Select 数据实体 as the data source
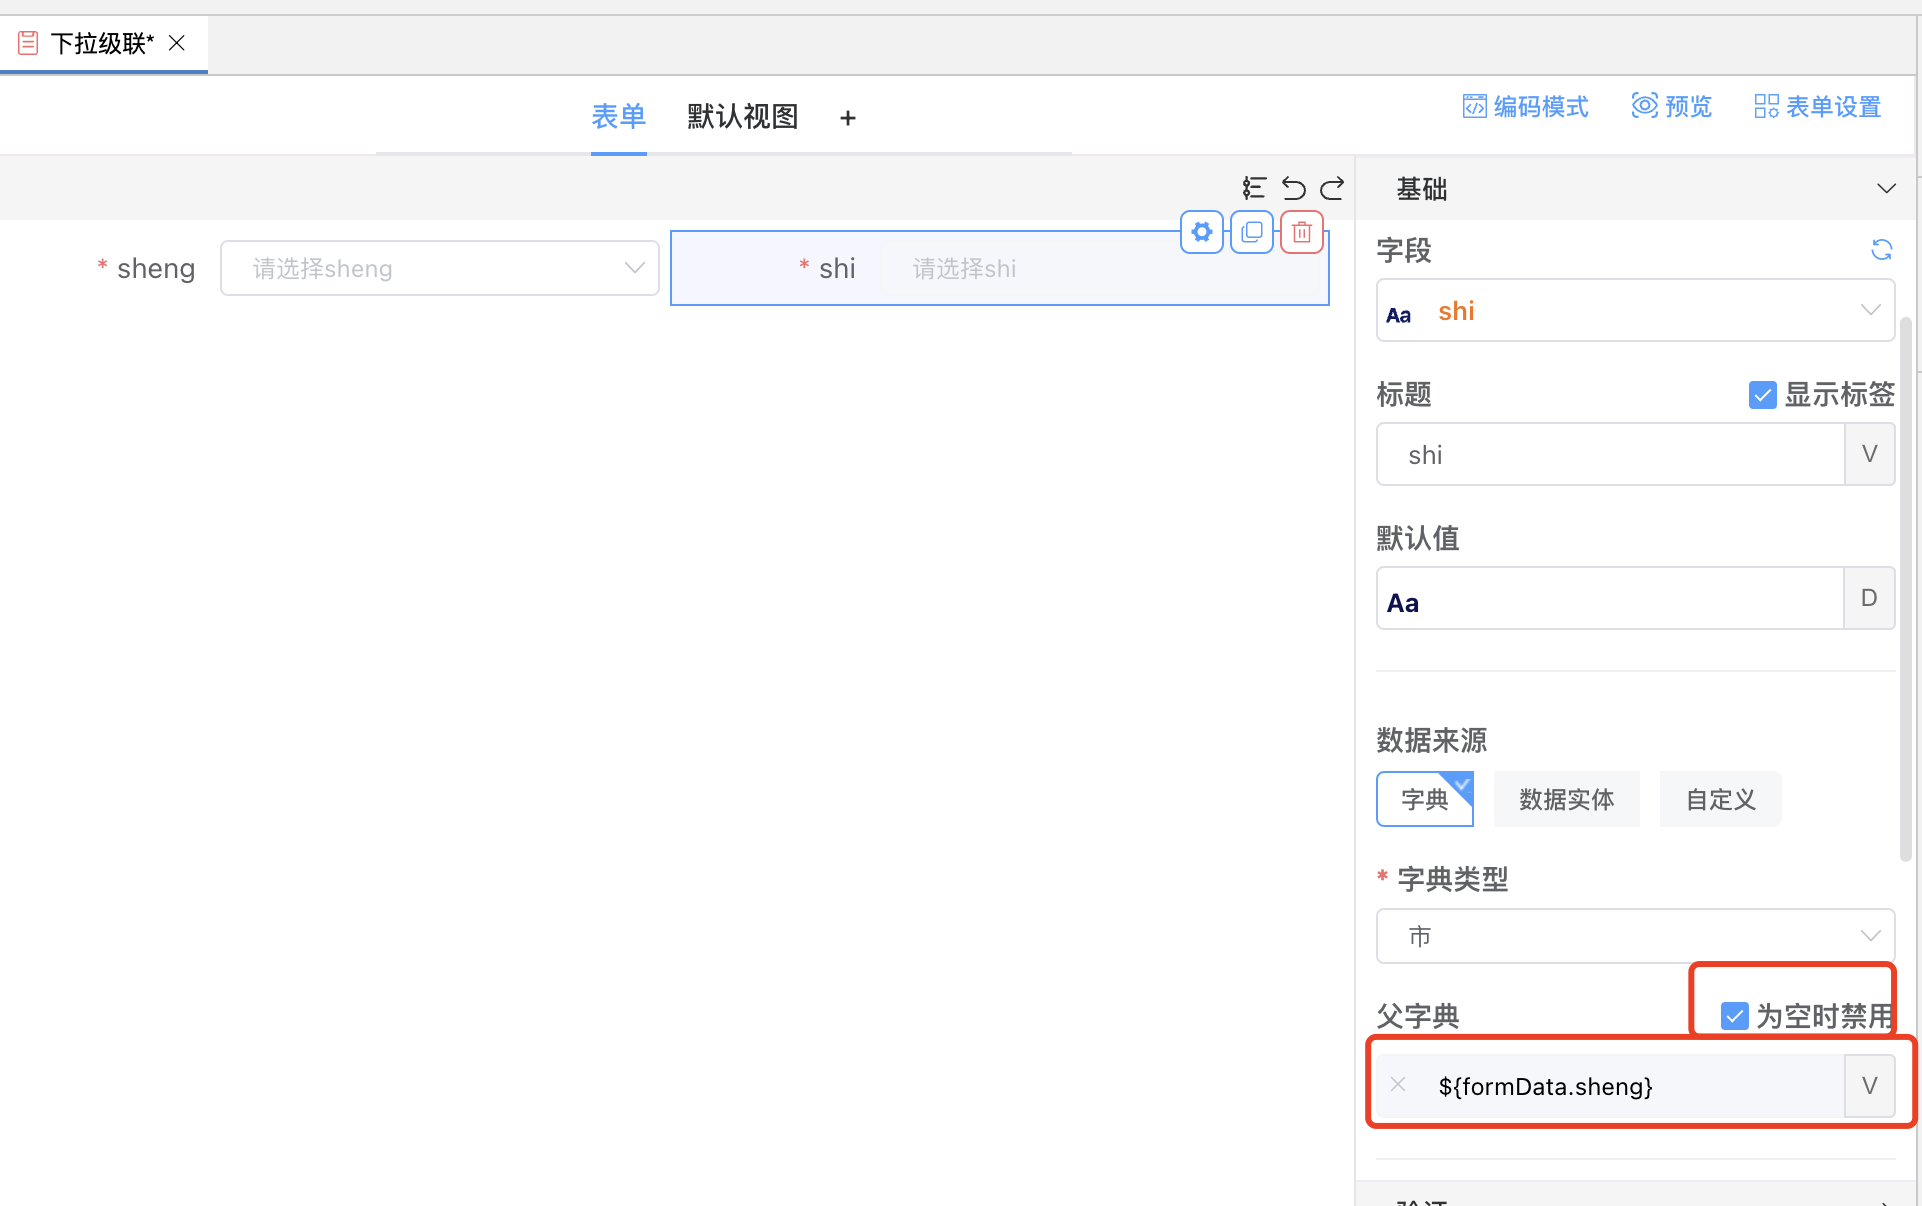 [1566, 799]
